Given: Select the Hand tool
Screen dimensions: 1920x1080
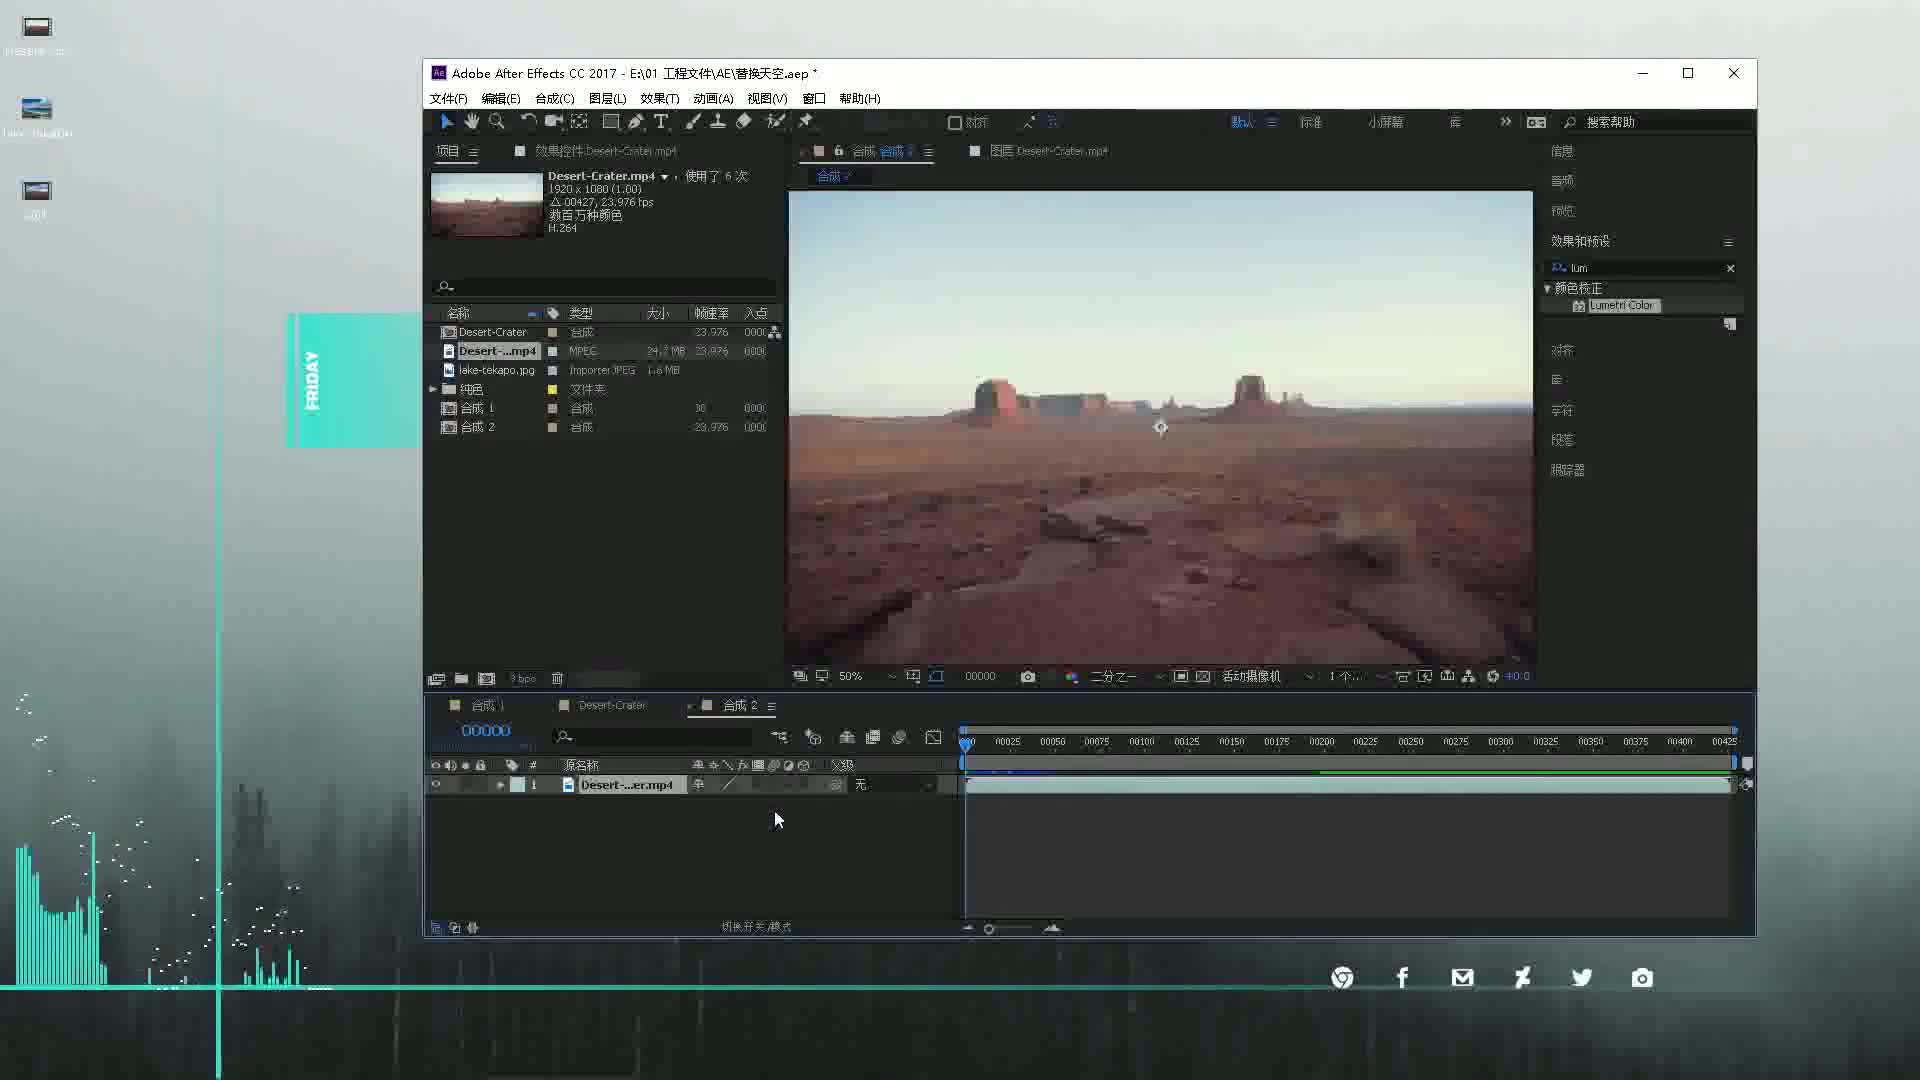Looking at the screenshot, I should coord(471,121).
